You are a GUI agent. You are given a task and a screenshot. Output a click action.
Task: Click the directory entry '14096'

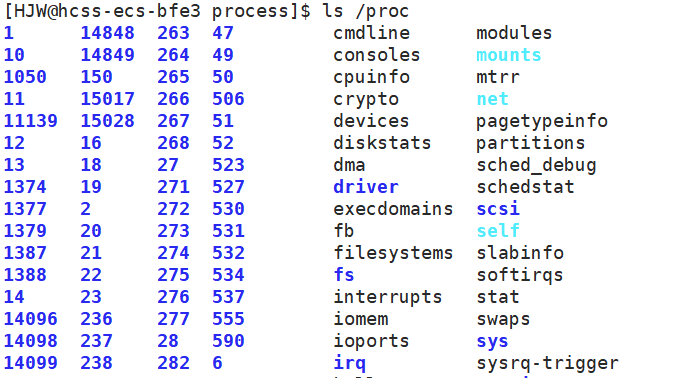point(31,319)
